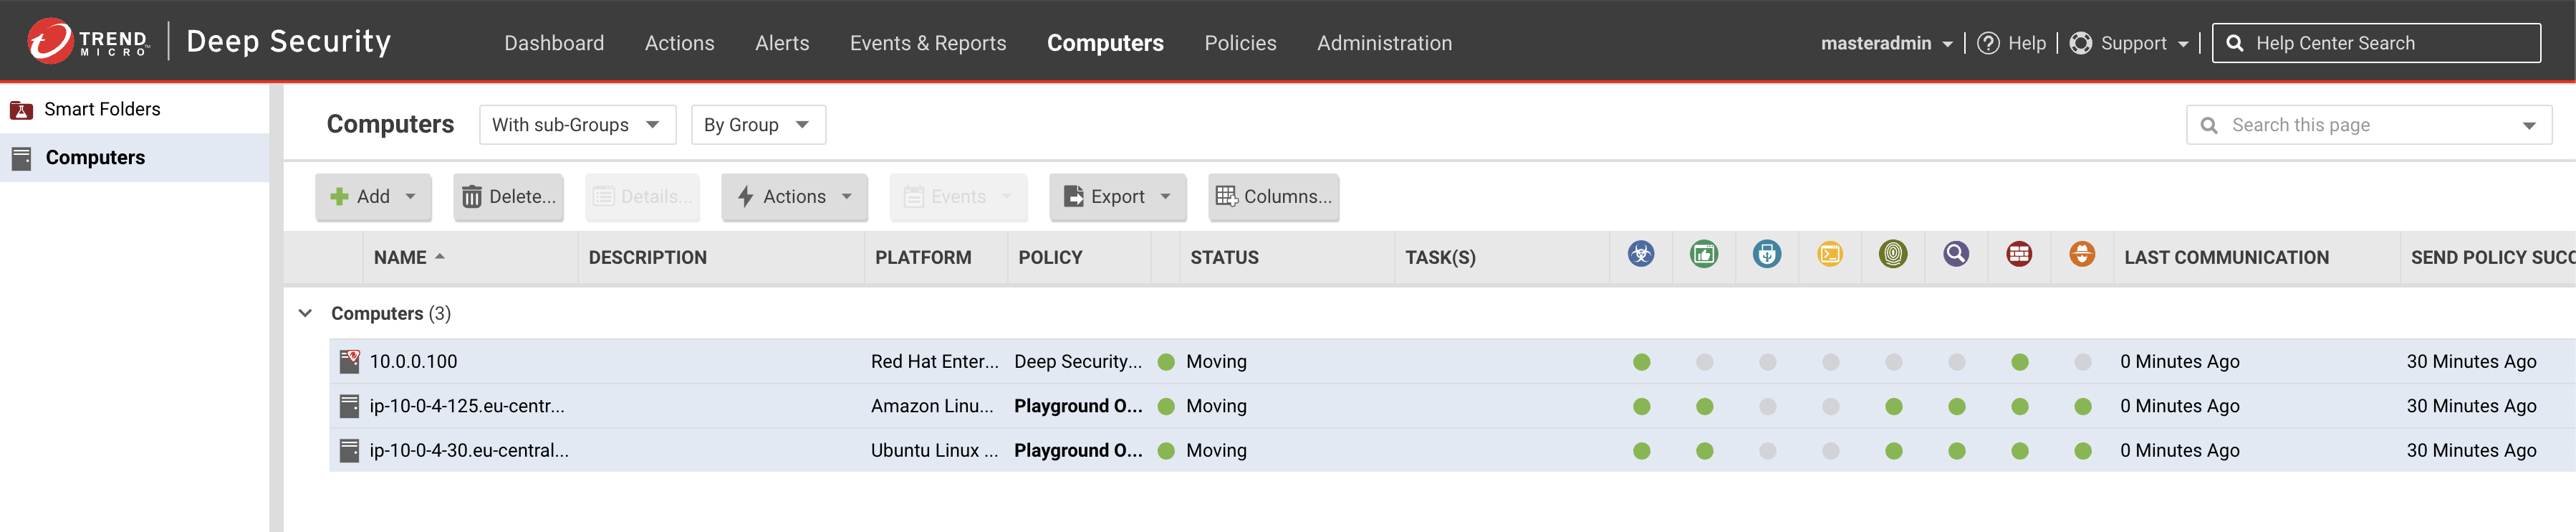This screenshot has width=2576, height=532.
Task: Open the Actions toolbar dropdown
Action: (794, 197)
